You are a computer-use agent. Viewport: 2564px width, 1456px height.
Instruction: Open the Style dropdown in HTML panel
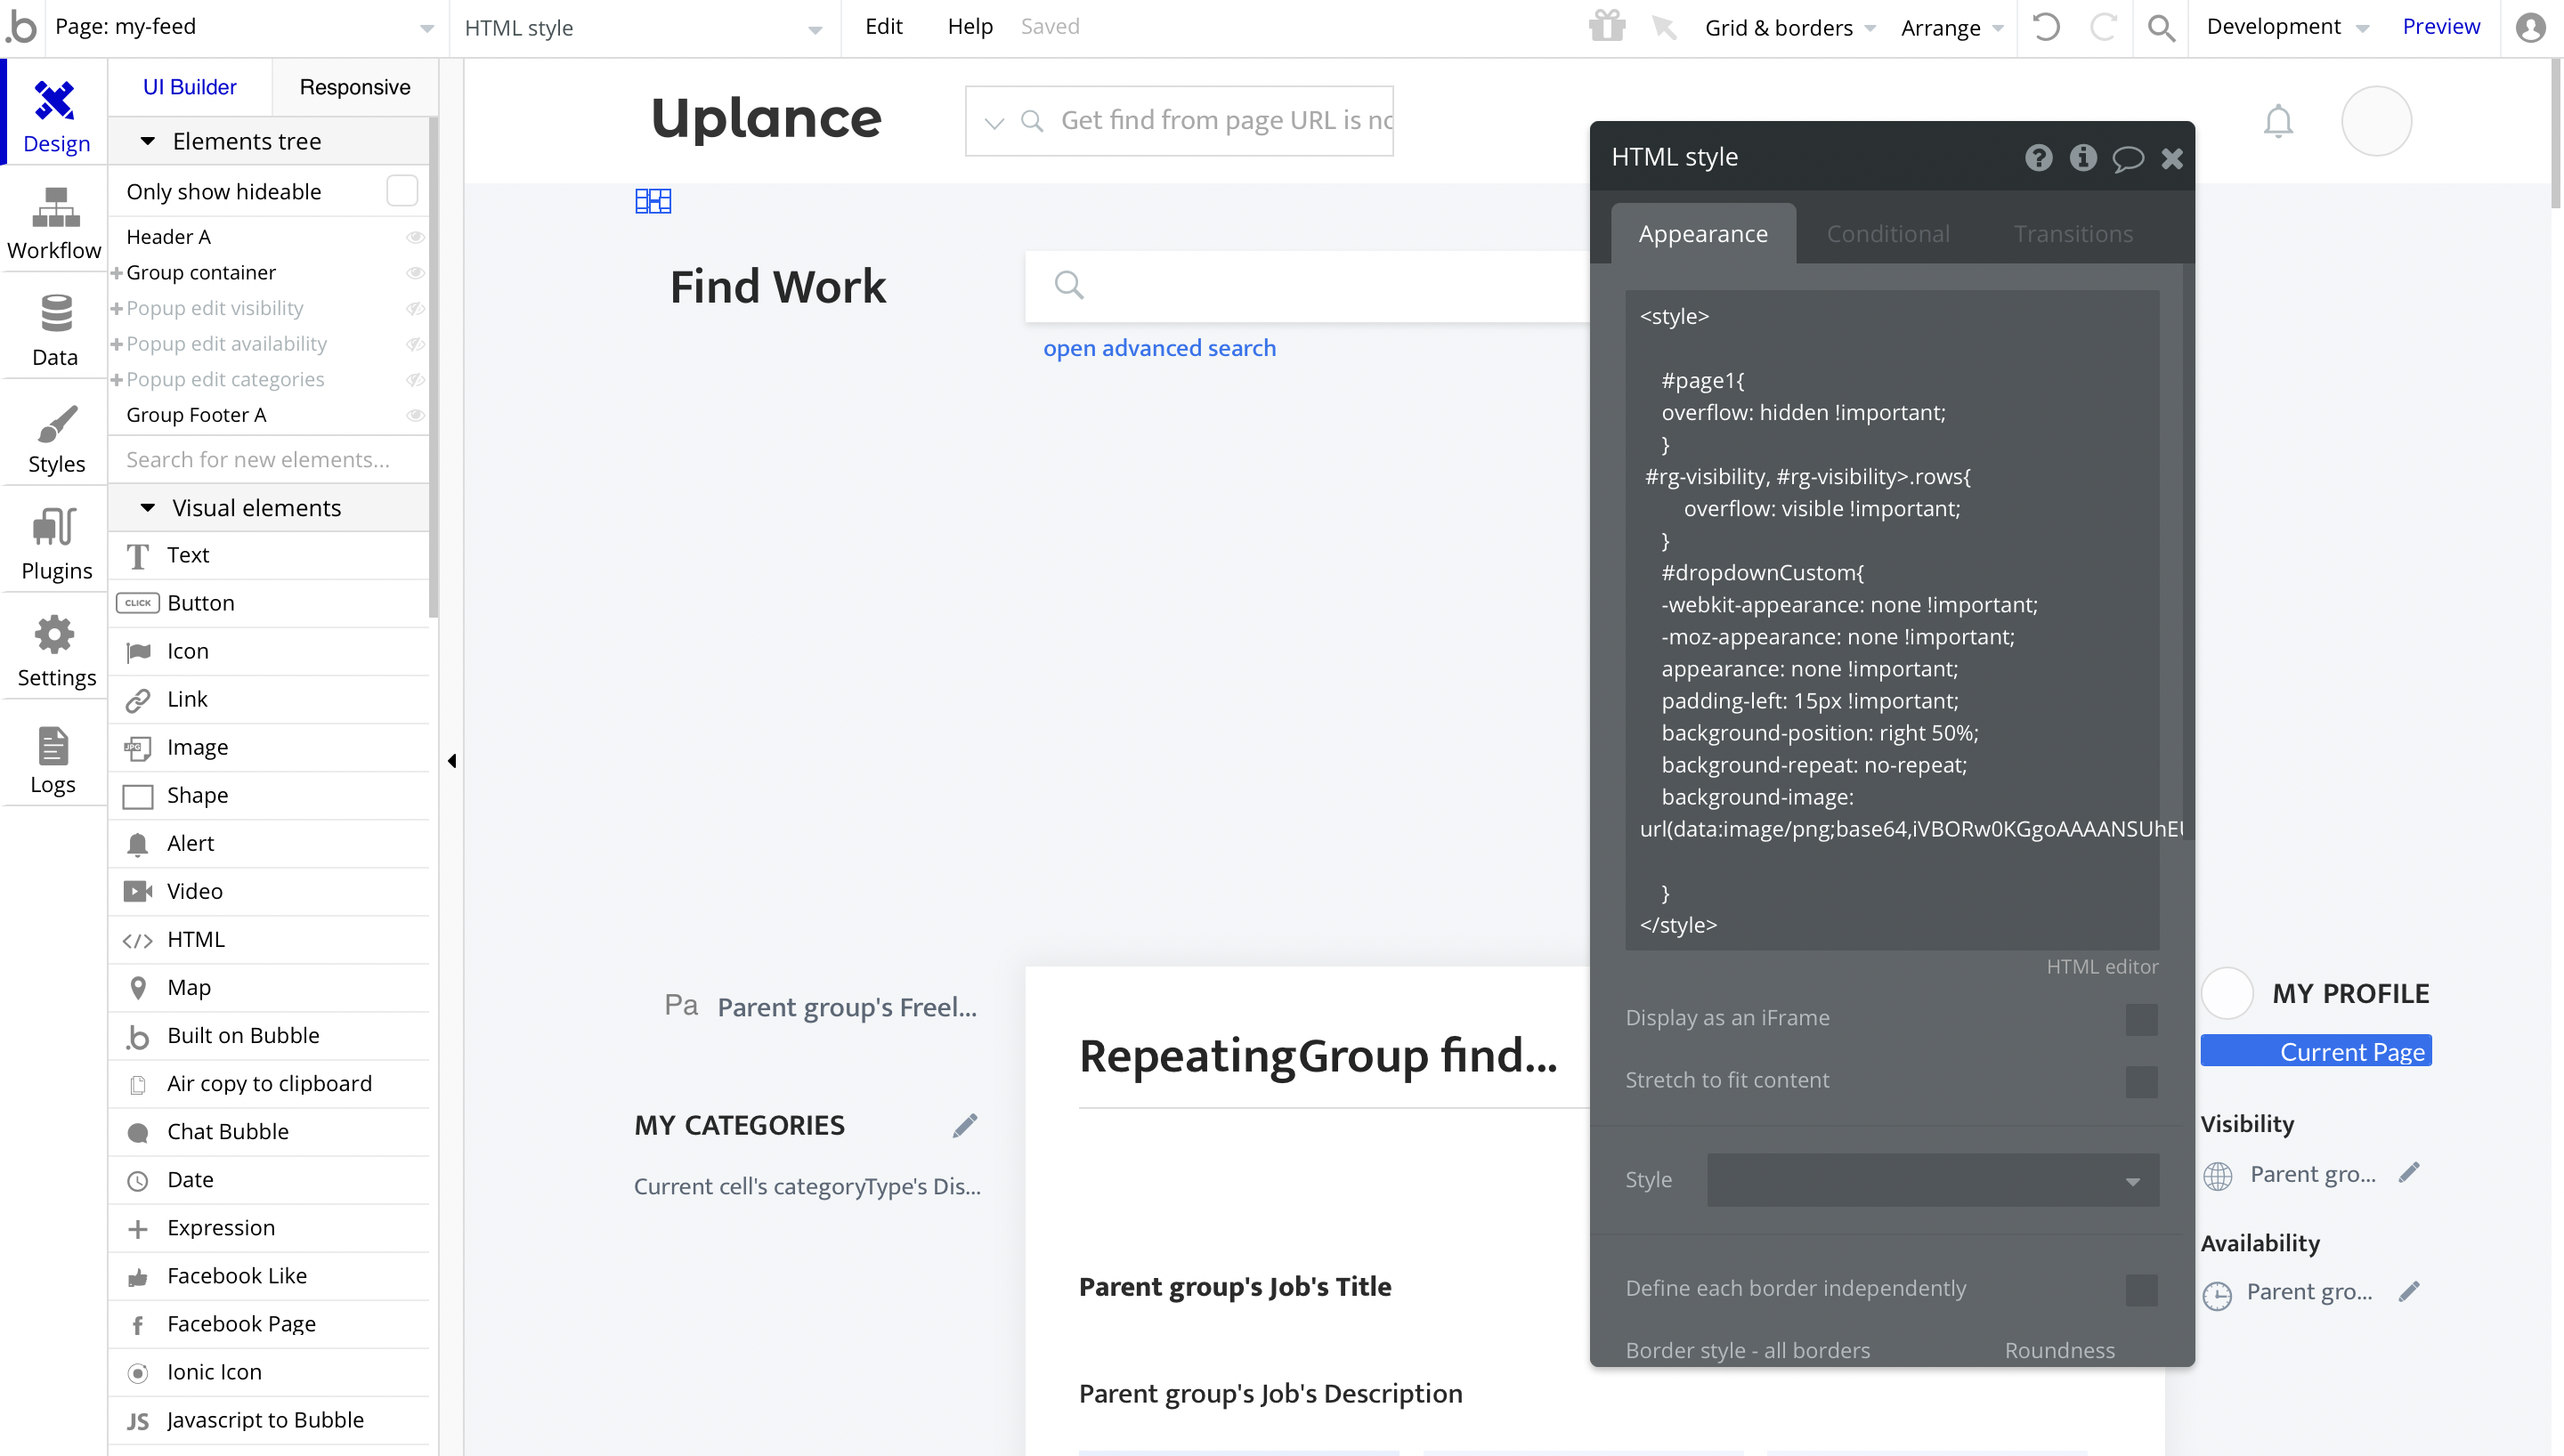click(x=1932, y=1179)
